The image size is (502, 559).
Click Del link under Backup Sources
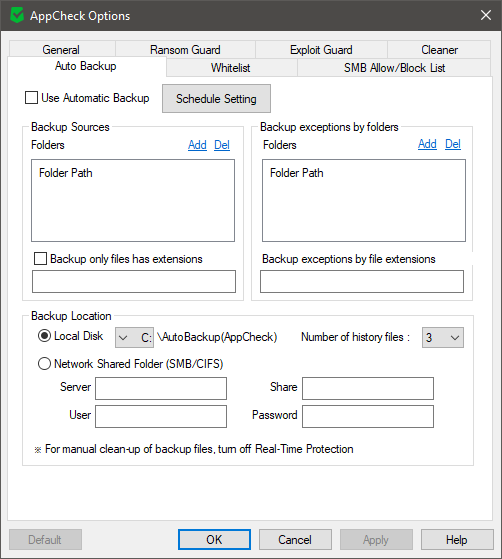click(222, 145)
